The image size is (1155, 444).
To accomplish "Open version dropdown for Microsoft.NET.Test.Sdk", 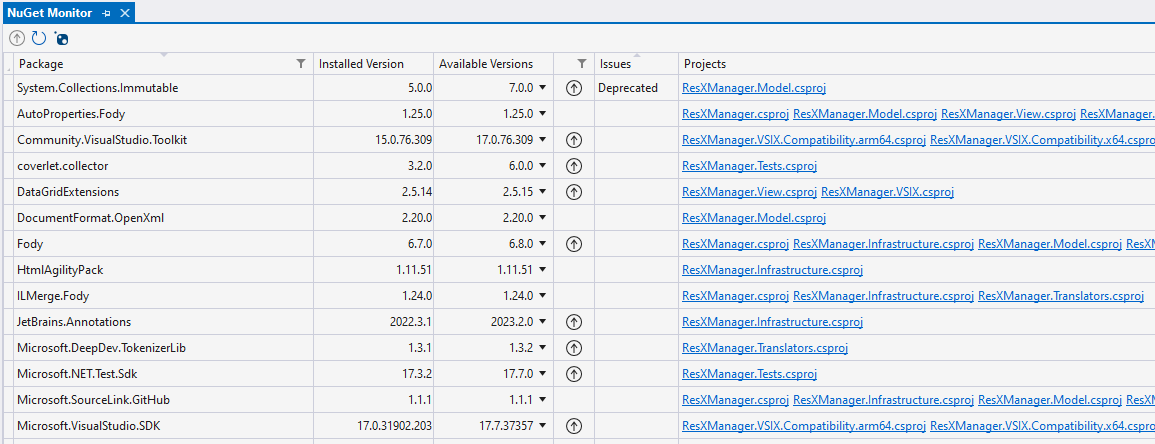I will tap(543, 374).
